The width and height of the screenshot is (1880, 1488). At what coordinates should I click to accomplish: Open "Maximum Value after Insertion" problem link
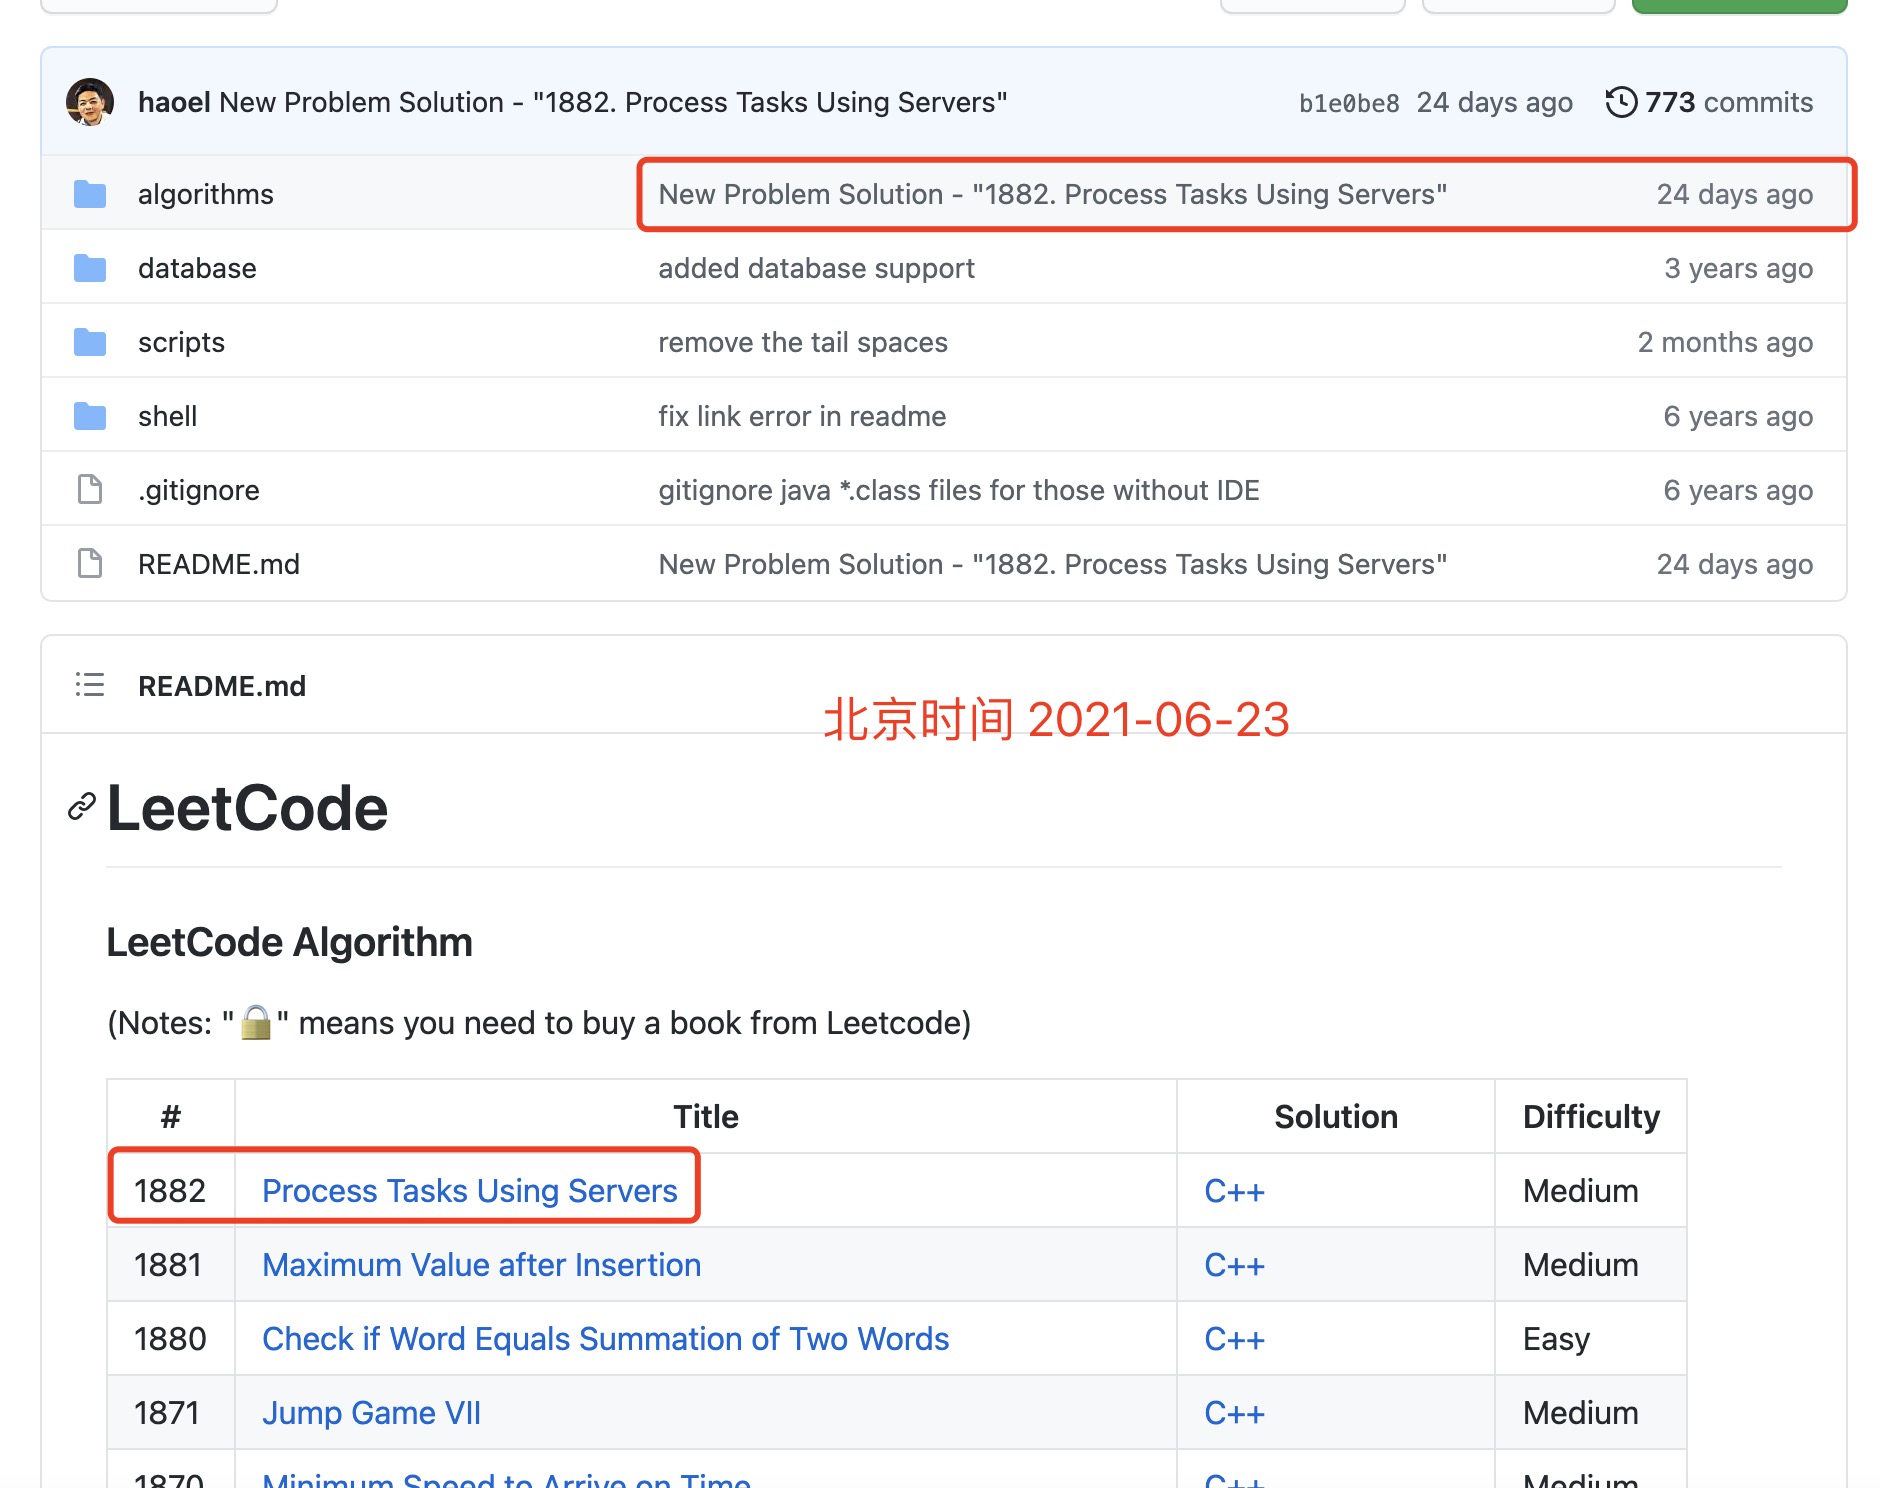pyautogui.click(x=482, y=1265)
